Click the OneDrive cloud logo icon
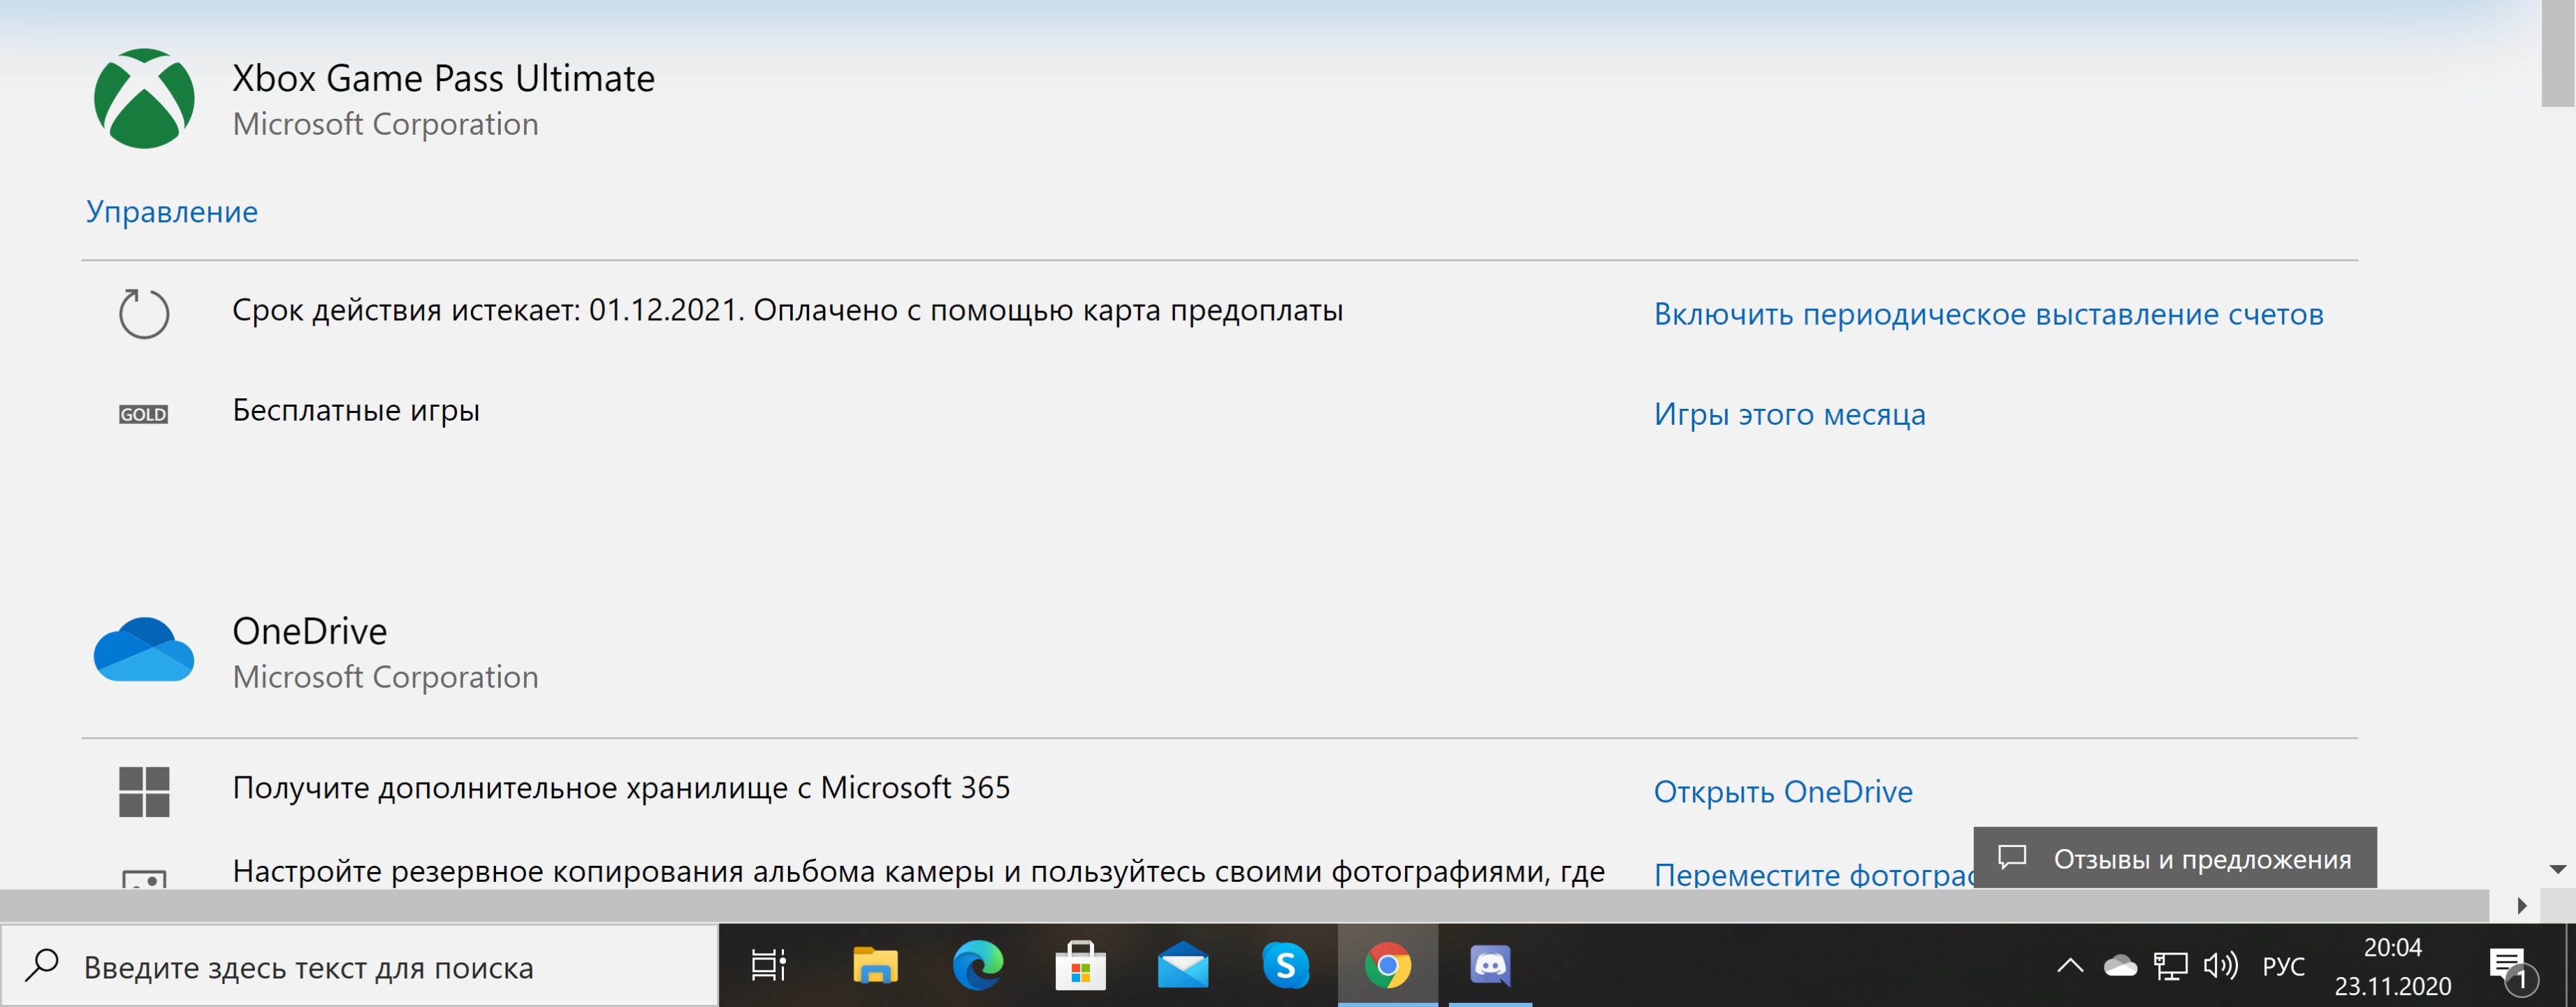 [144, 650]
